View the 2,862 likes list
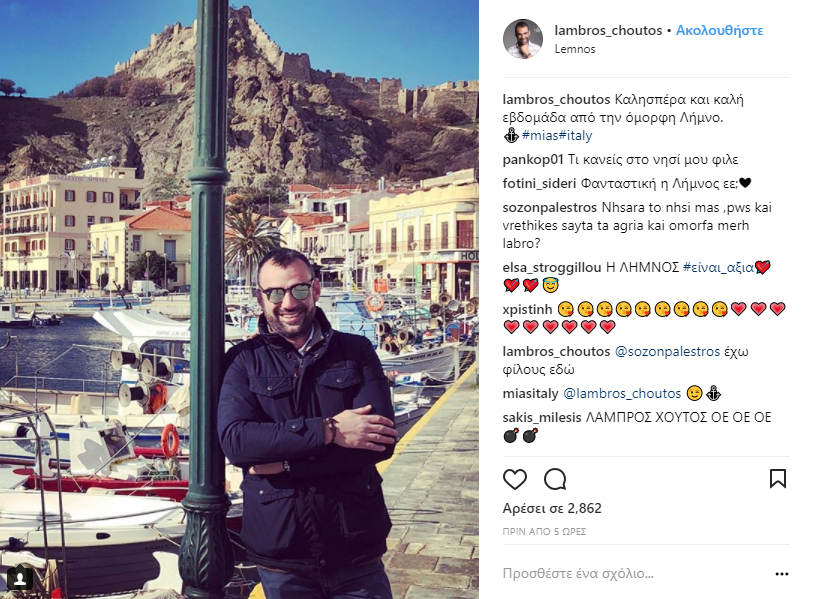The image size is (814, 599). 552,508
